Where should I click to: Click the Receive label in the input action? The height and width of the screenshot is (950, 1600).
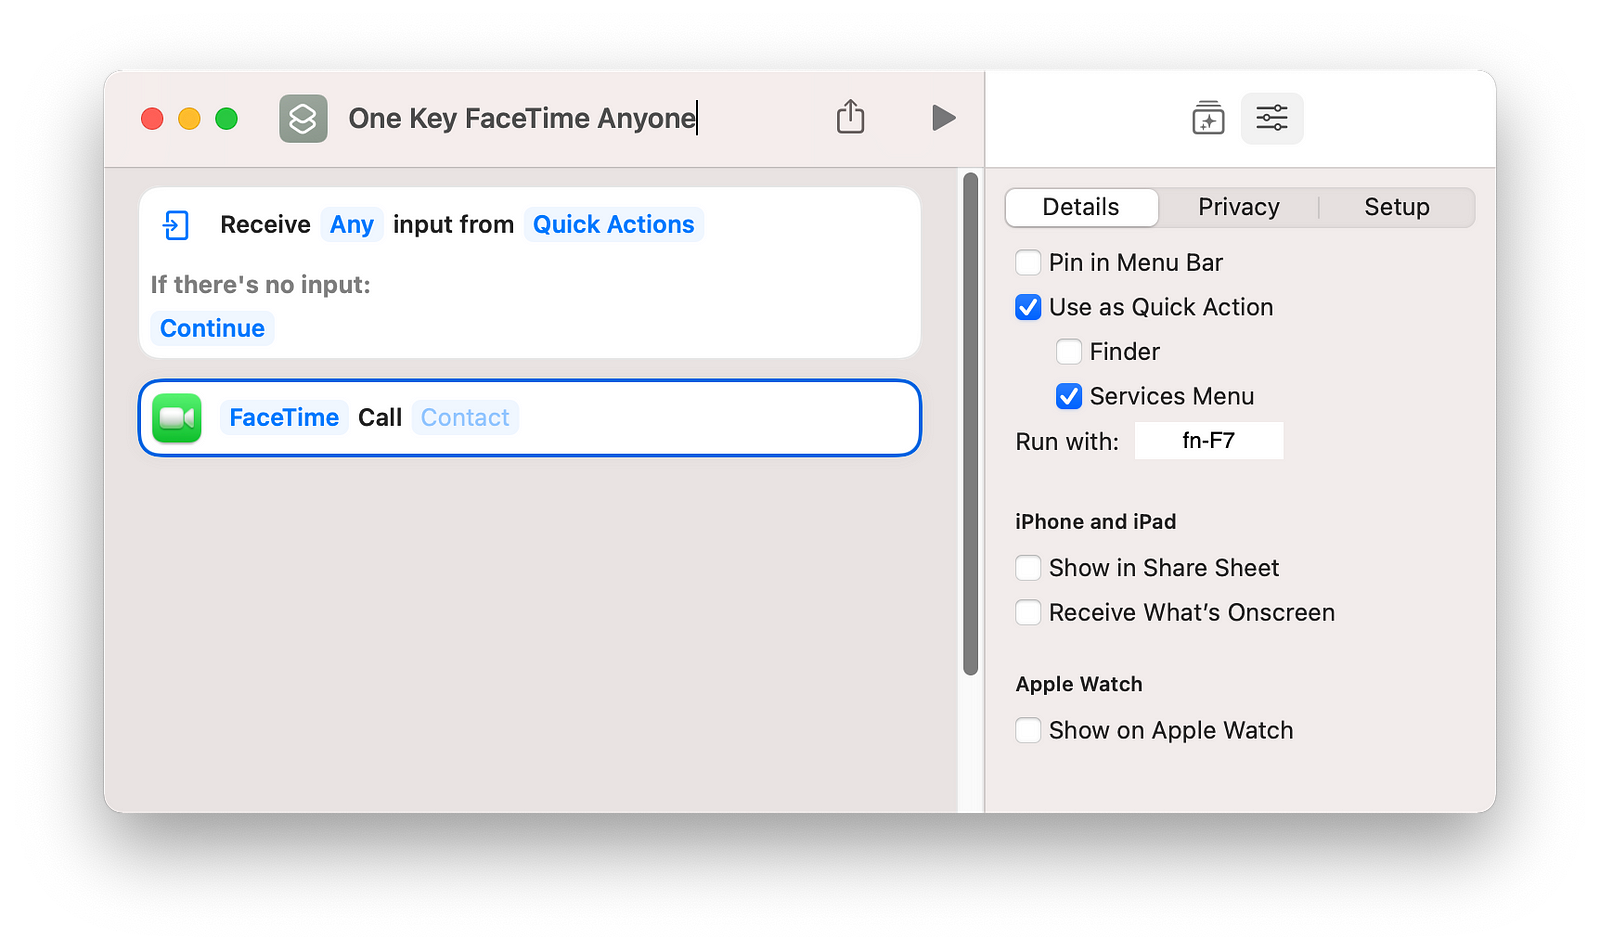[265, 225]
